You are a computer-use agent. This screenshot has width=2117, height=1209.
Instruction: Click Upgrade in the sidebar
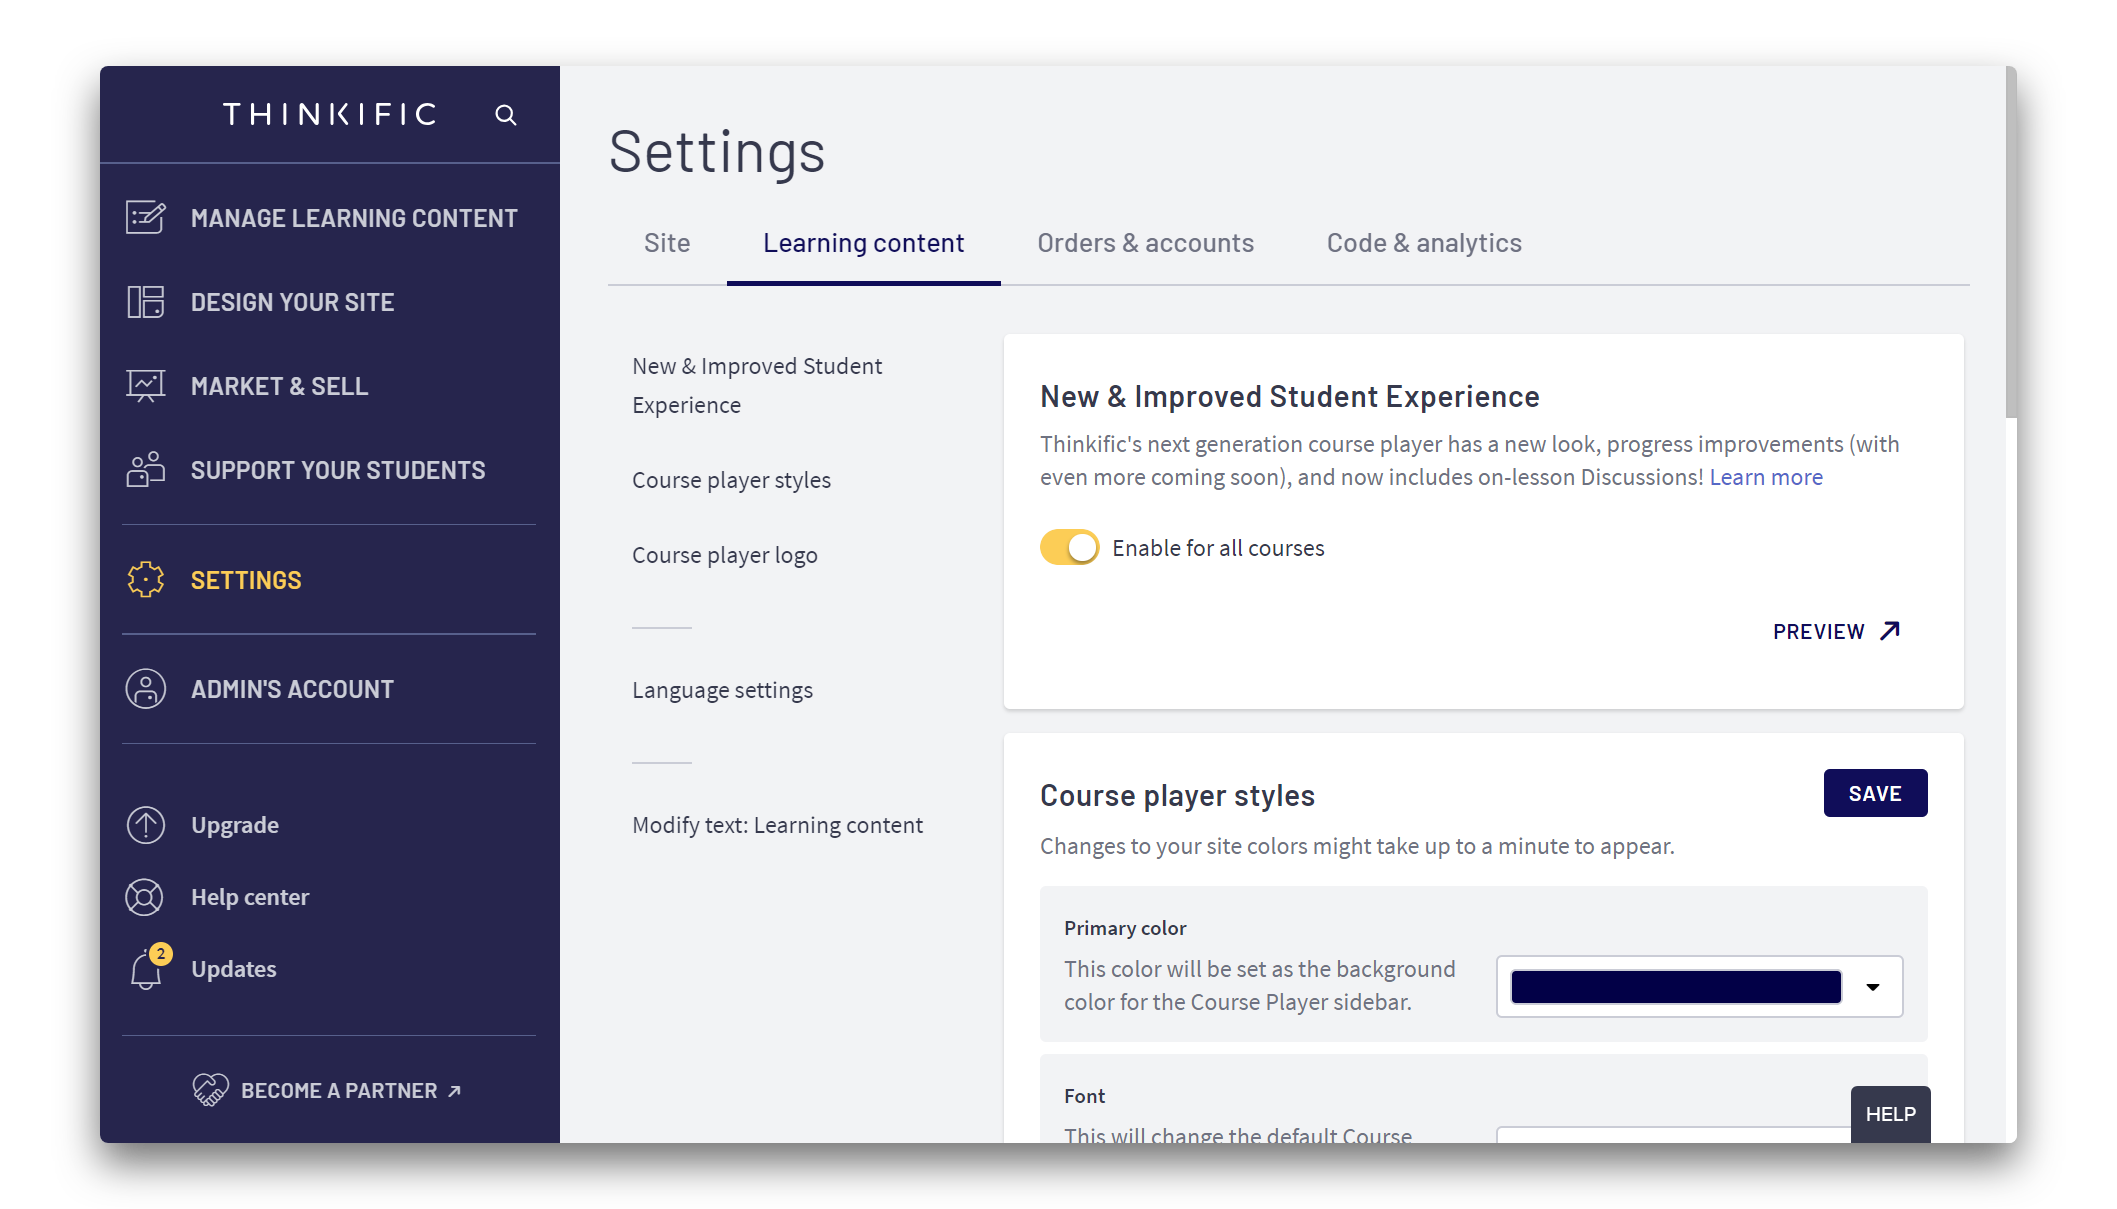click(235, 825)
